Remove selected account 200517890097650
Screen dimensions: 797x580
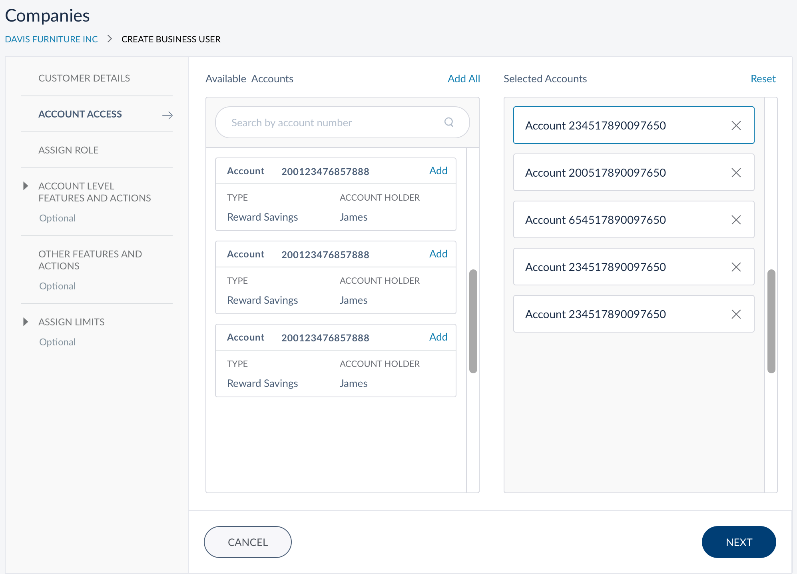(x=736, y=173)
